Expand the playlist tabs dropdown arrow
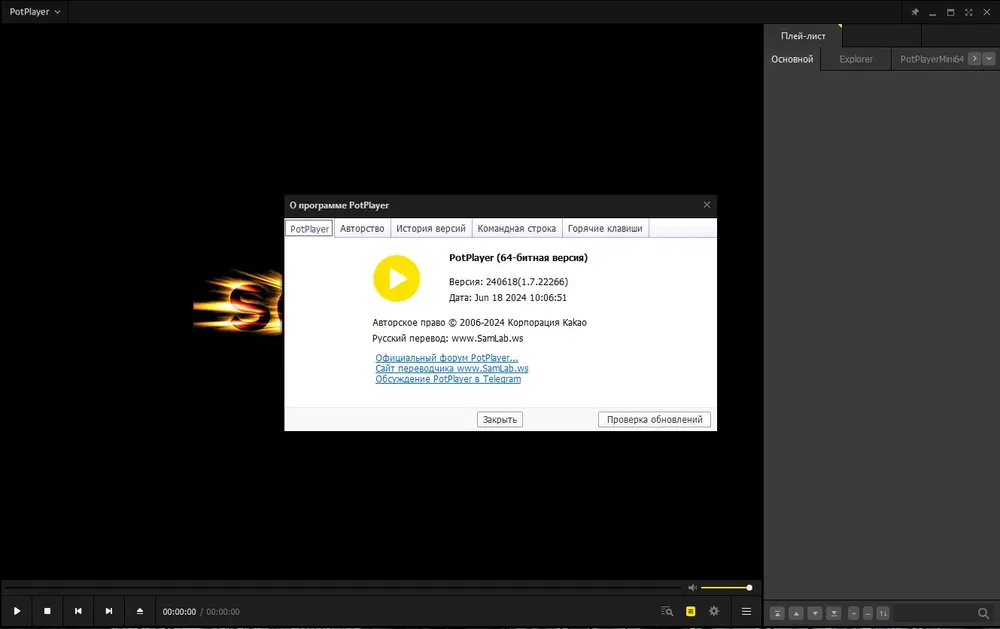This screenshot has height=629, width=1000. point(989,59)
